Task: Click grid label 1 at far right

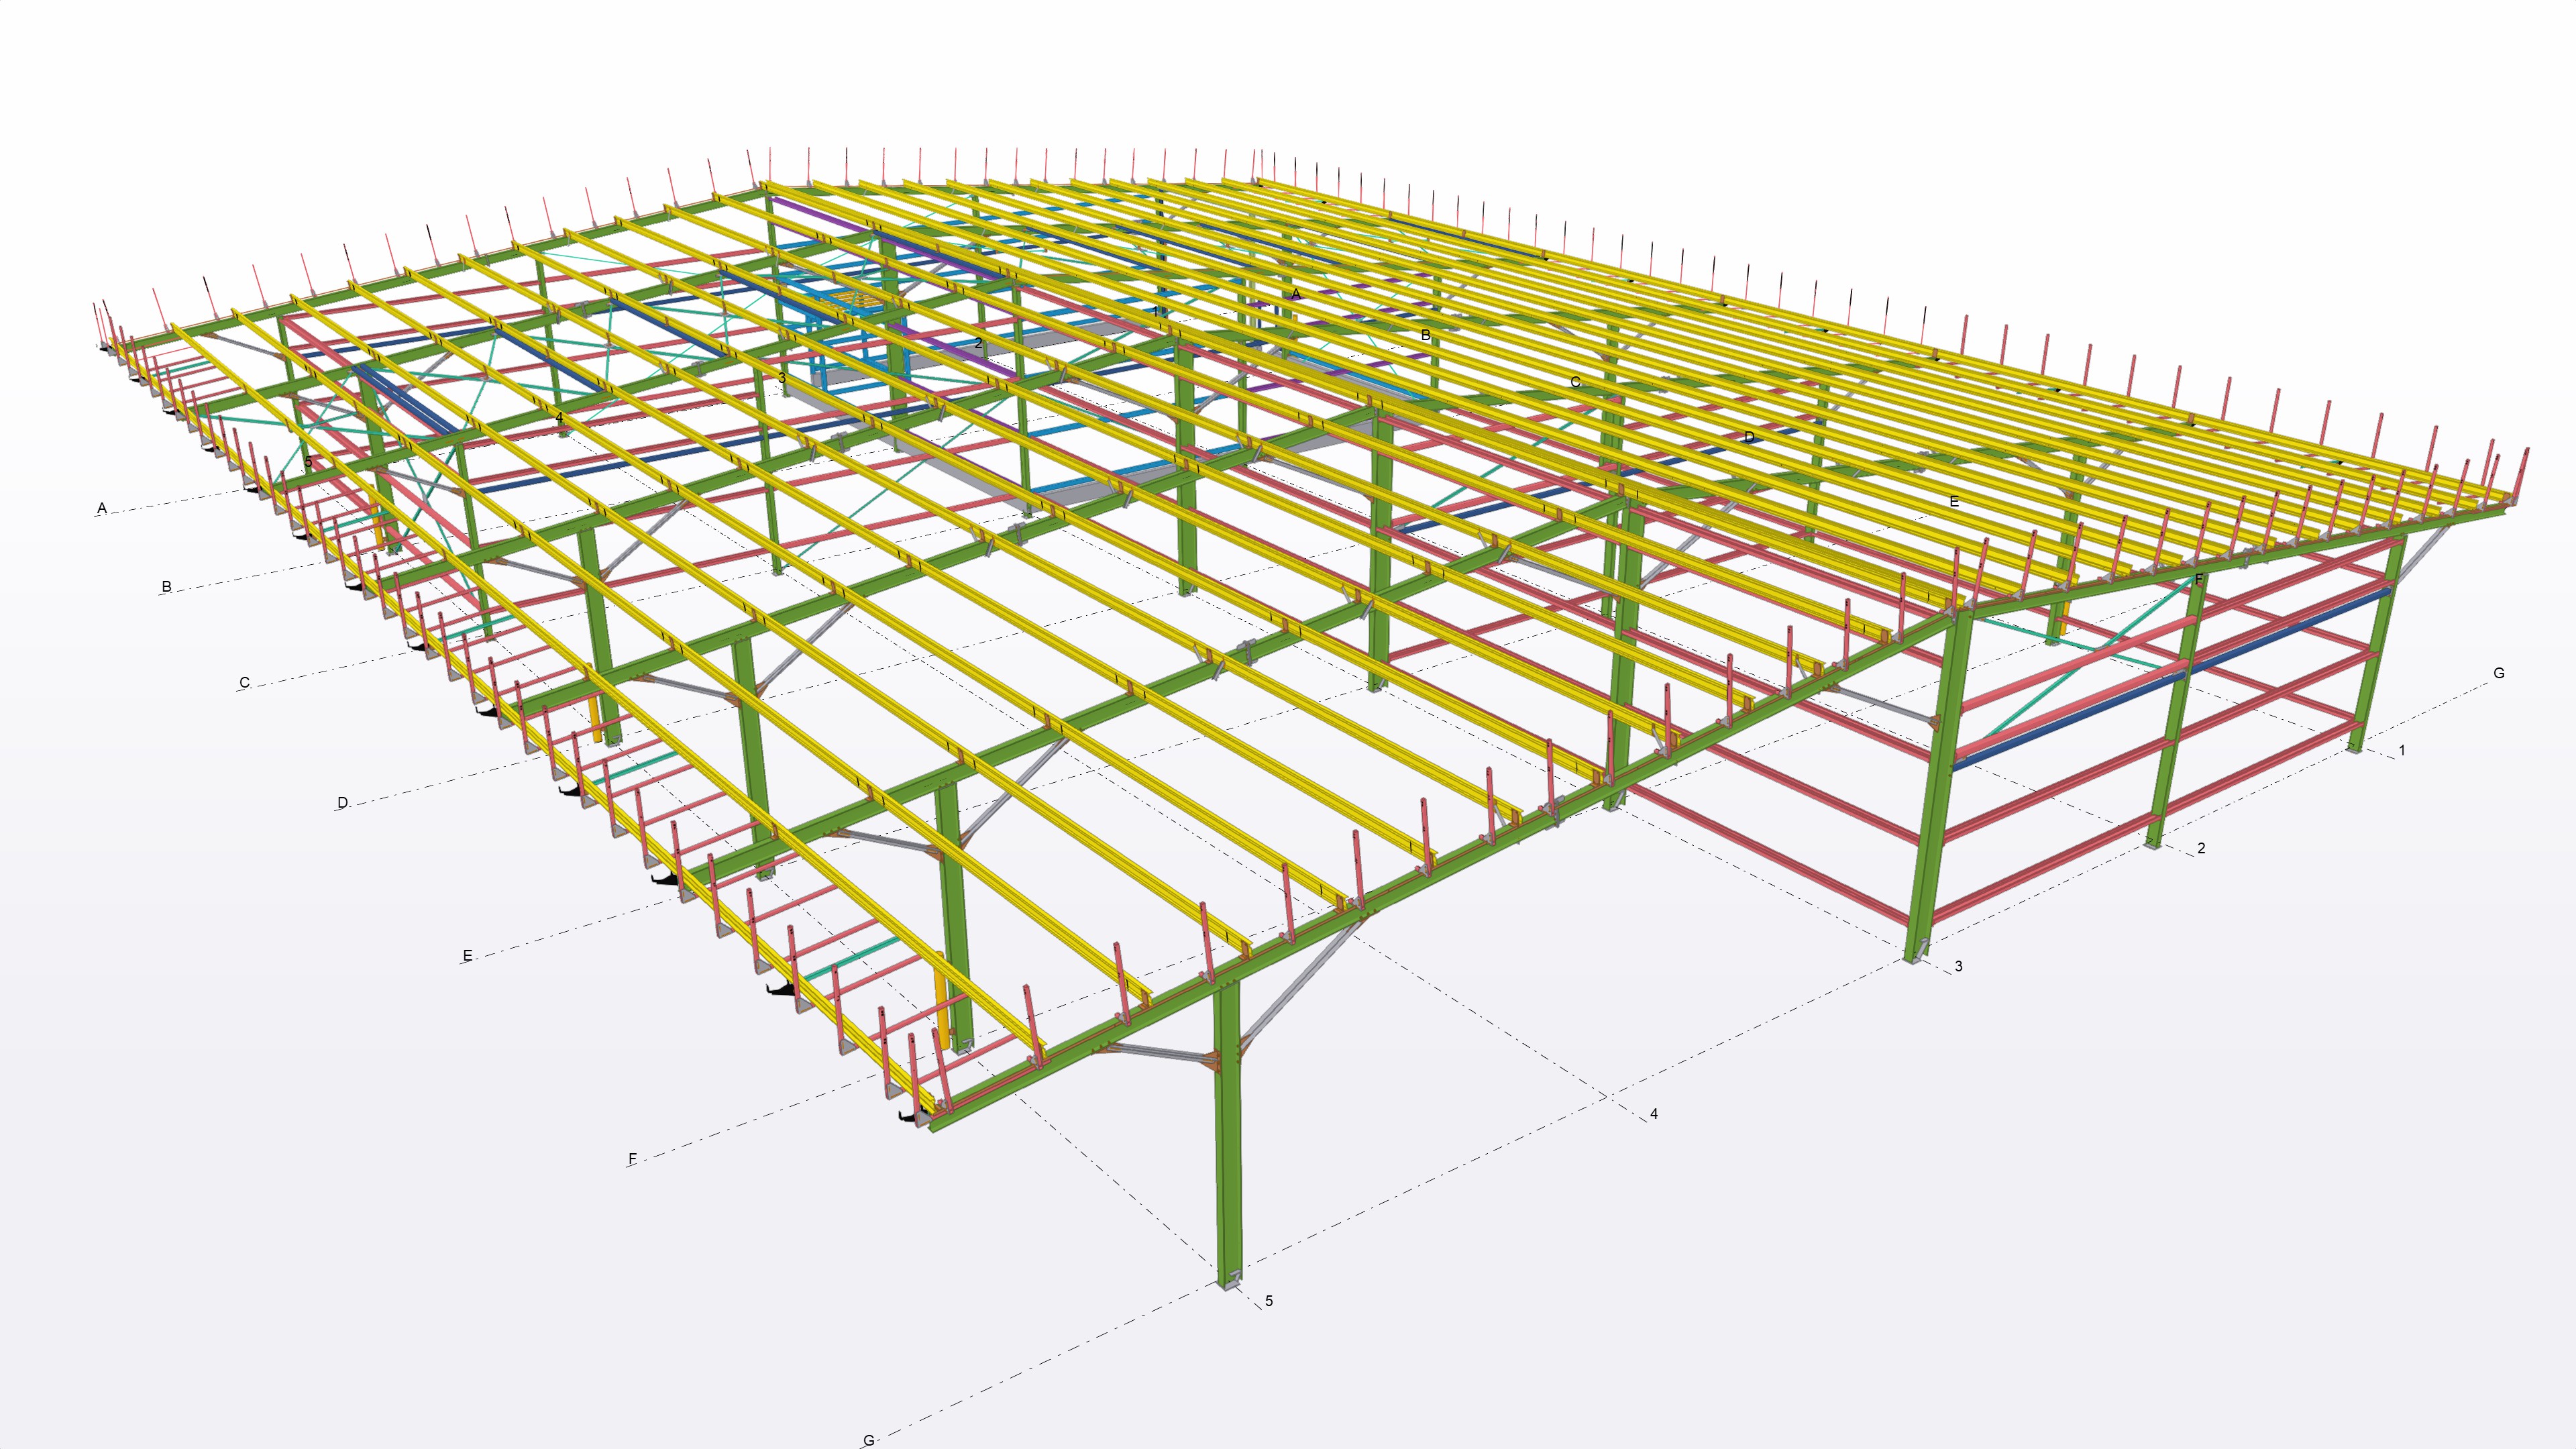Action: 2401,750
